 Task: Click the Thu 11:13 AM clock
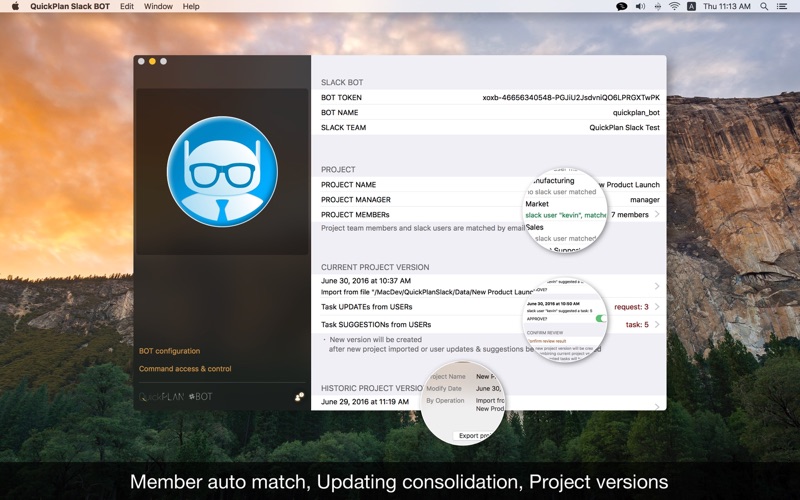tap(727, 6)
